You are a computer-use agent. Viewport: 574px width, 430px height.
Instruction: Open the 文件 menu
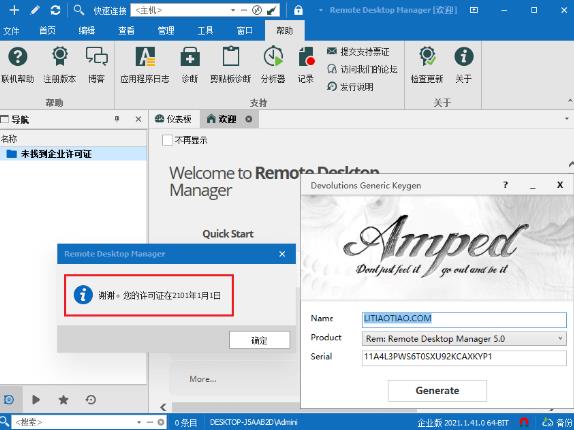pos(11,31)
